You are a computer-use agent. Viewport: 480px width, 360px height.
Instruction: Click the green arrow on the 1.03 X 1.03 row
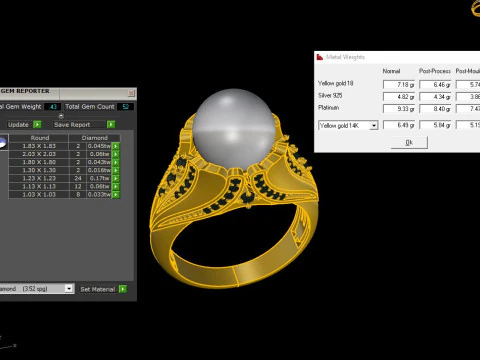116,195
